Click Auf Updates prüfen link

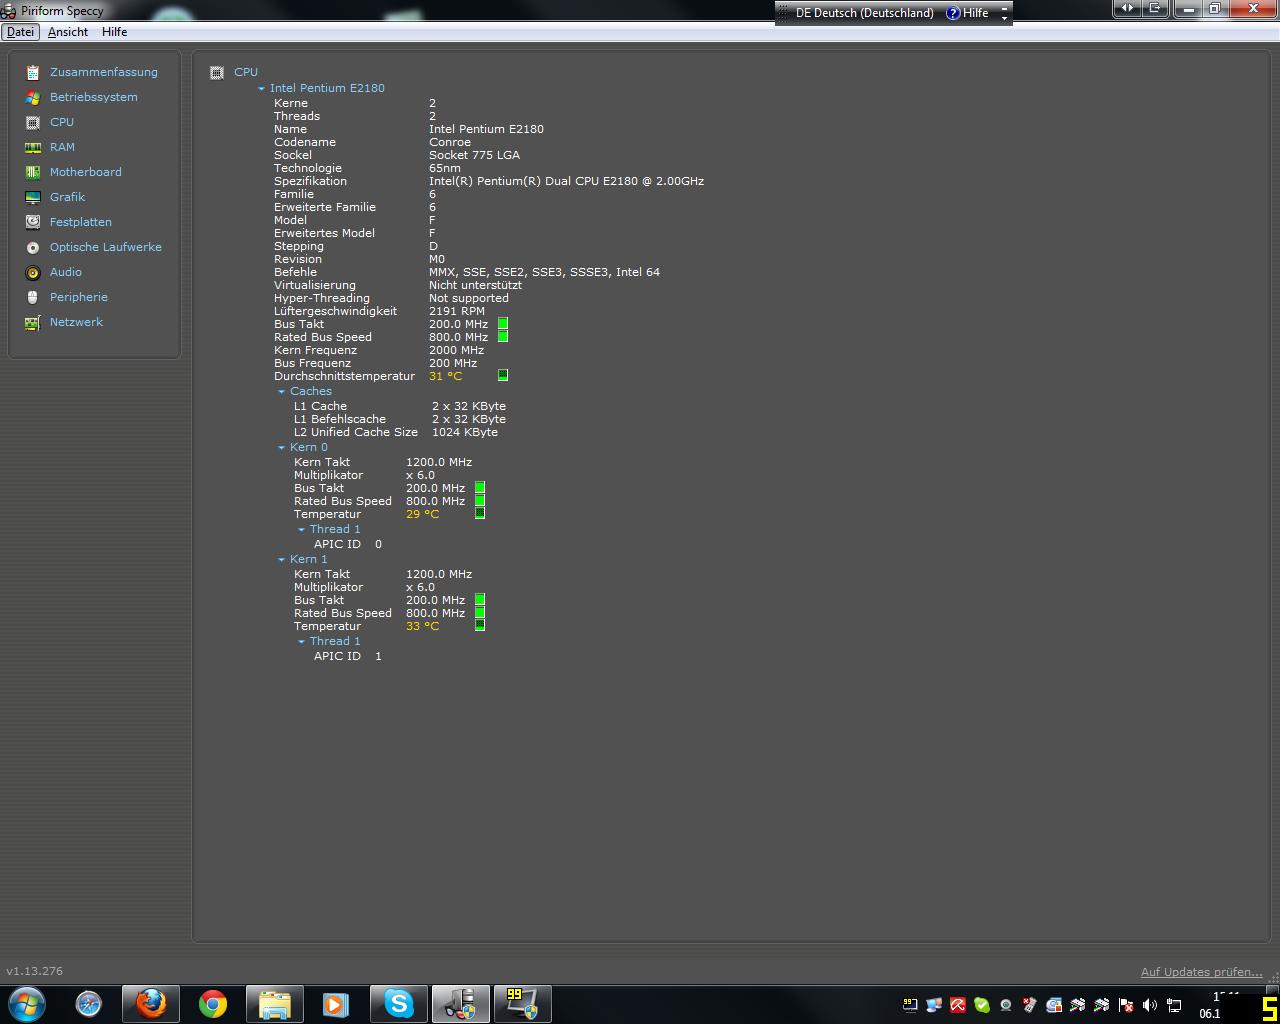click(x=1201, y=972)
